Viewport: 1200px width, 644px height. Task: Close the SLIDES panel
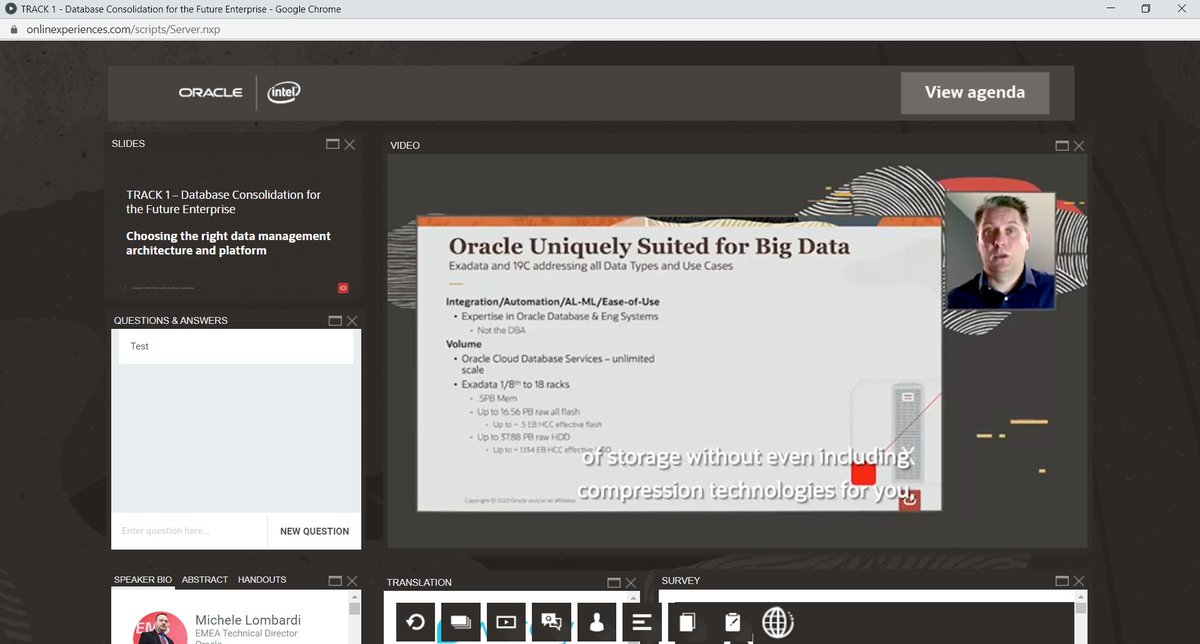pyautogui.click(x=350, y=144)
